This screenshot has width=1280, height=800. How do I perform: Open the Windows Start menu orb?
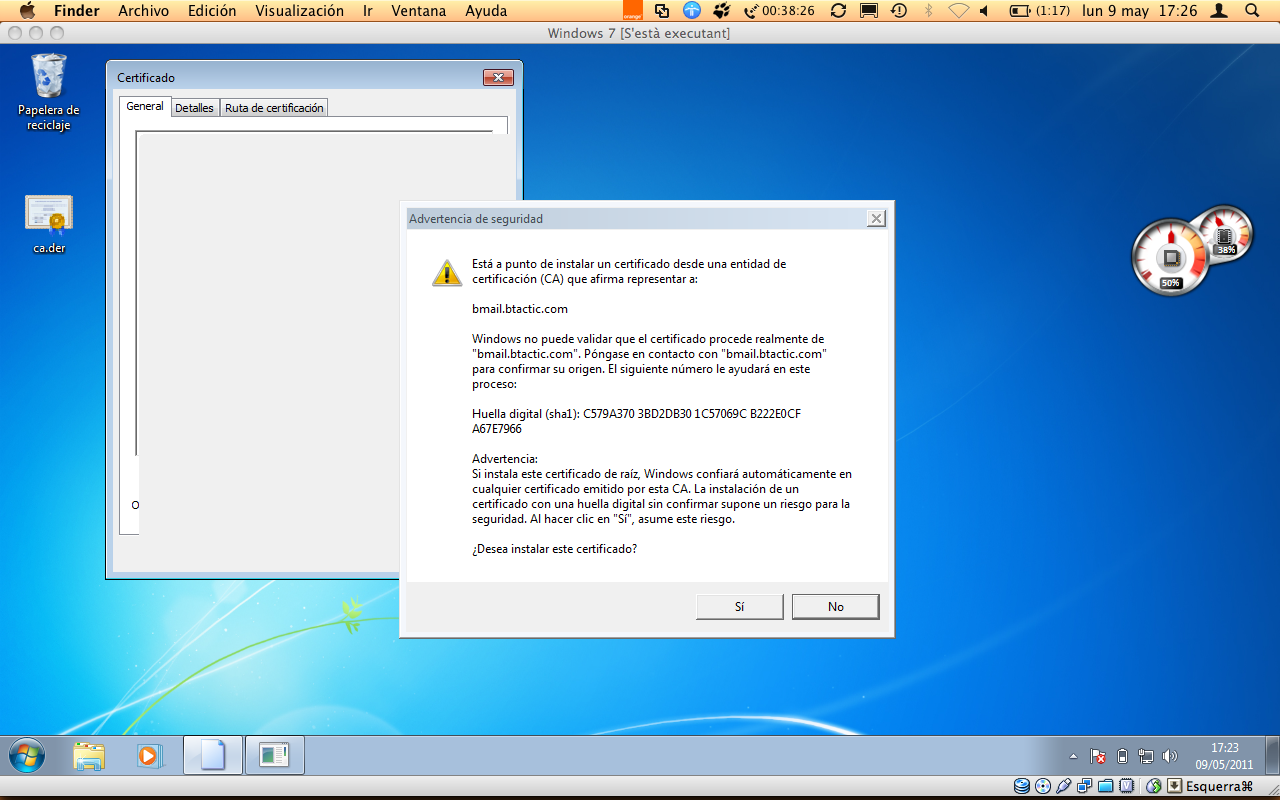point(27,755)
